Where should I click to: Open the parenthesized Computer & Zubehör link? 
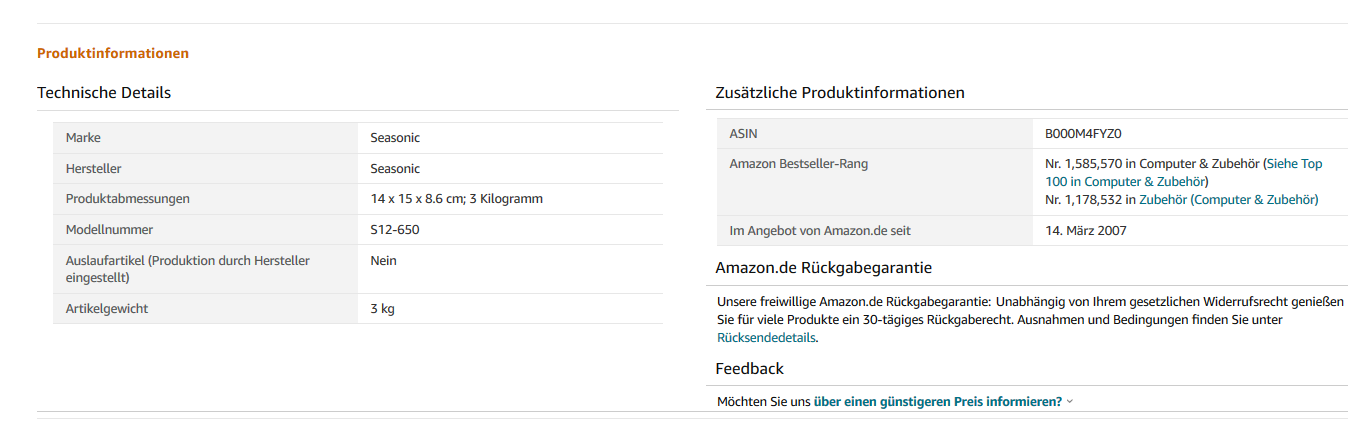(1254, 200)
